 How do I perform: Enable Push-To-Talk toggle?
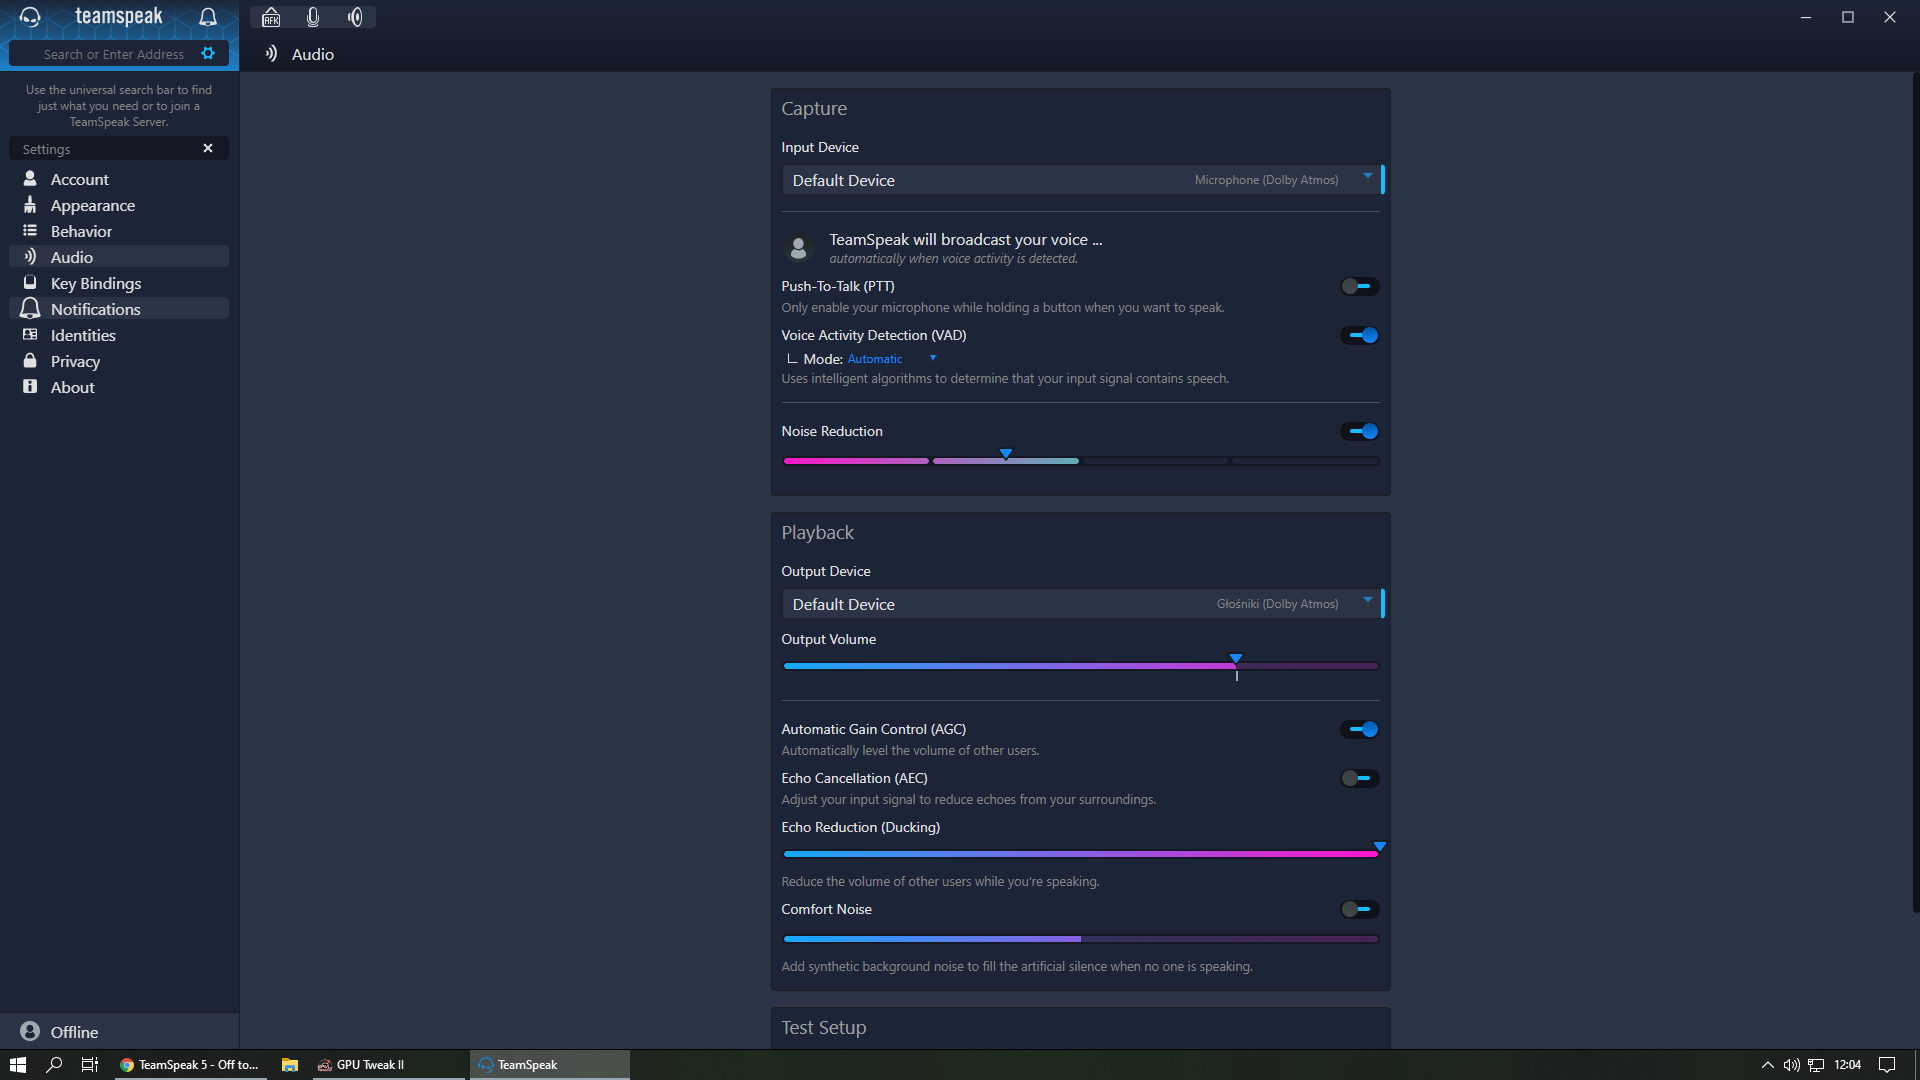click(x=1359, y=287)
